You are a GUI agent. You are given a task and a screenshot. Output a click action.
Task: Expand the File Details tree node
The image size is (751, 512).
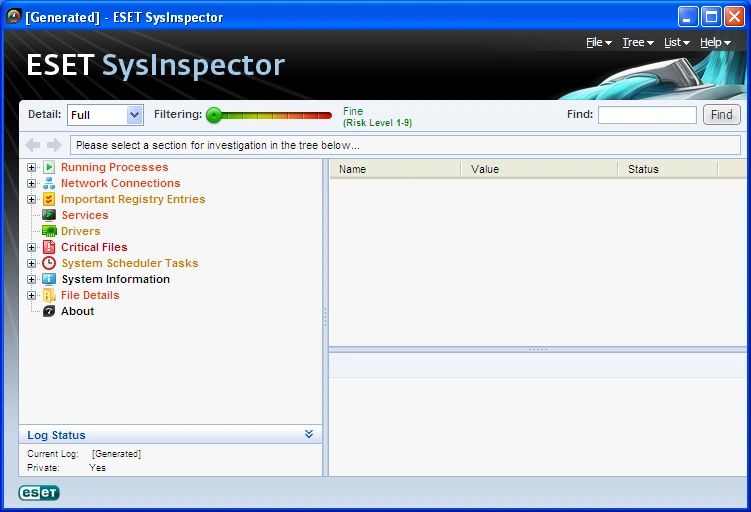pos(32,295)
